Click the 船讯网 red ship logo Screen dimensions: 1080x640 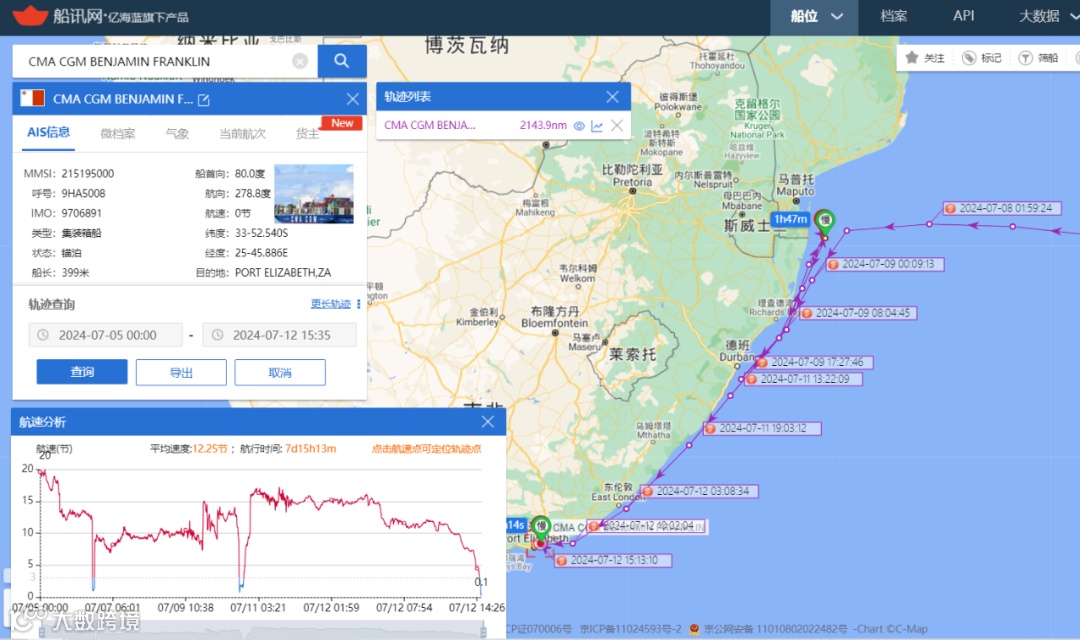[x=30, y=14]
